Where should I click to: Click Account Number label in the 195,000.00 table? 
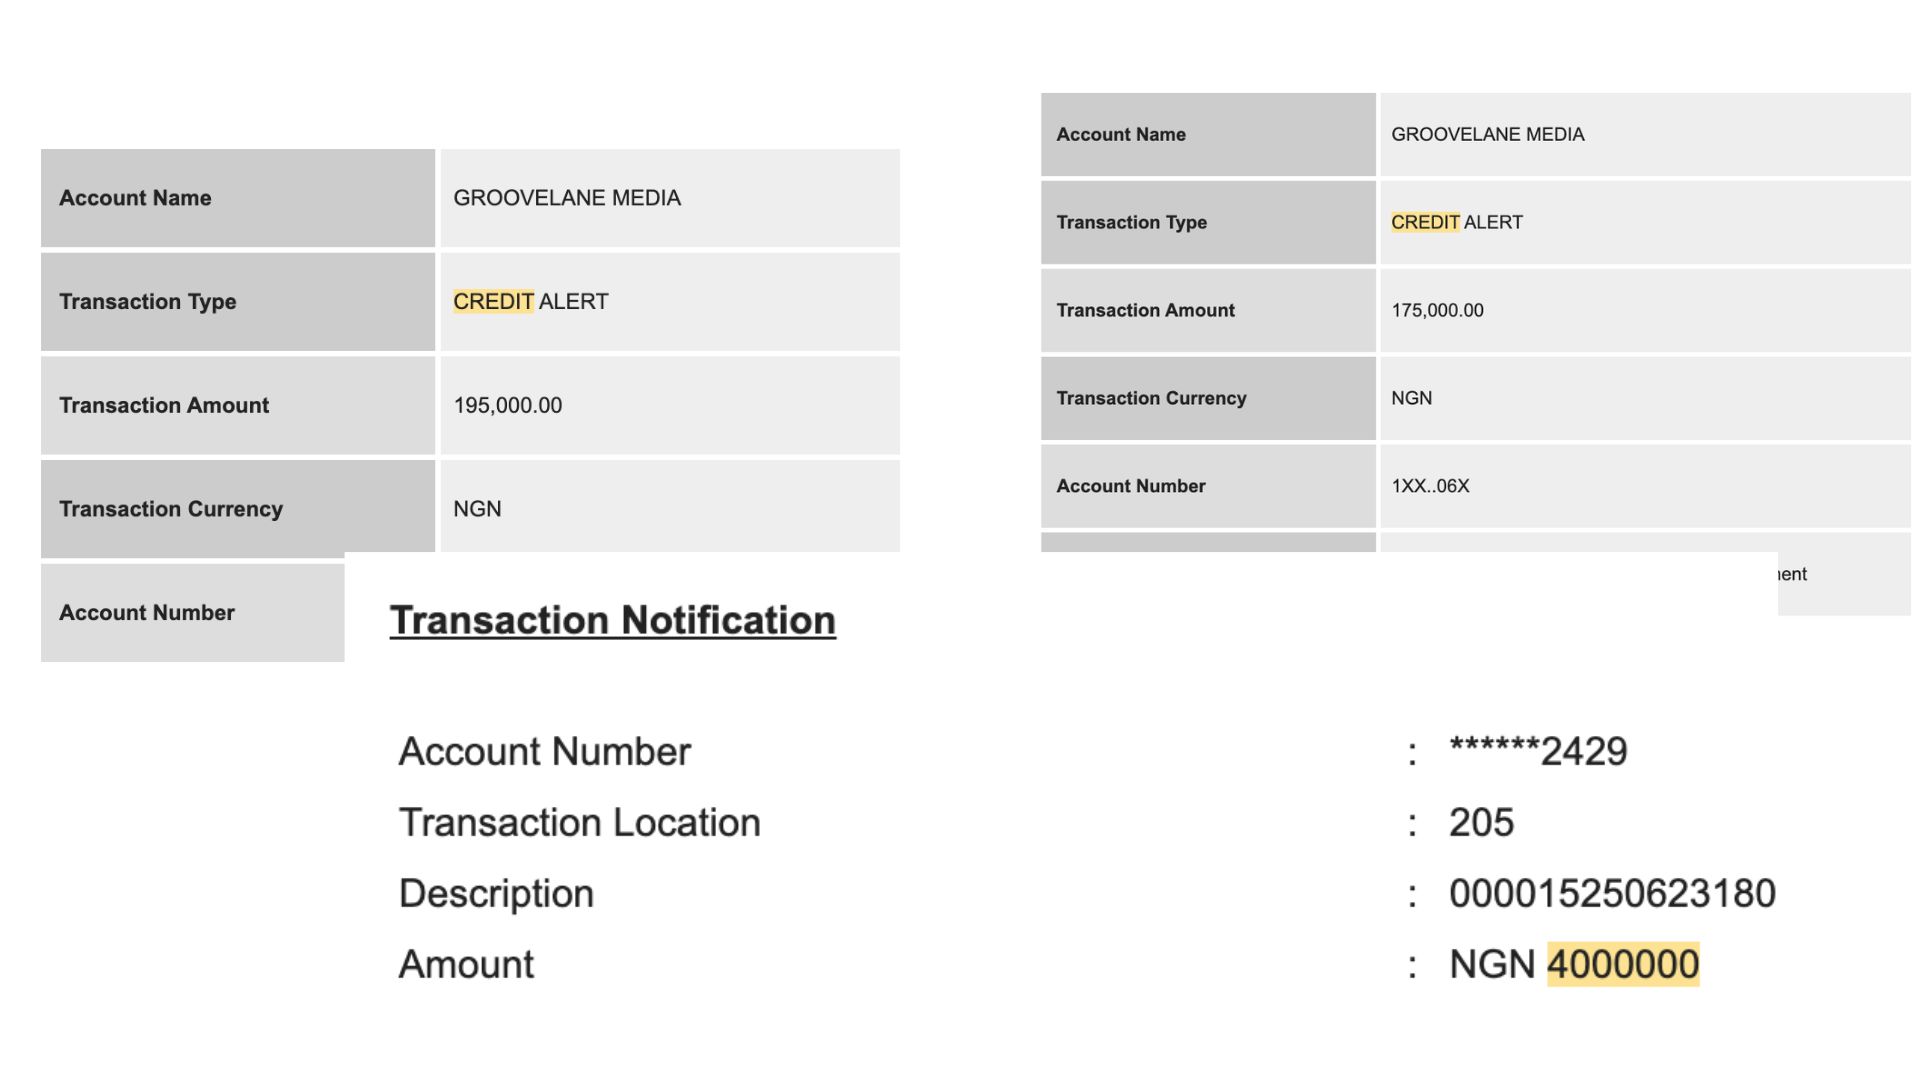(x=147, y=613)
